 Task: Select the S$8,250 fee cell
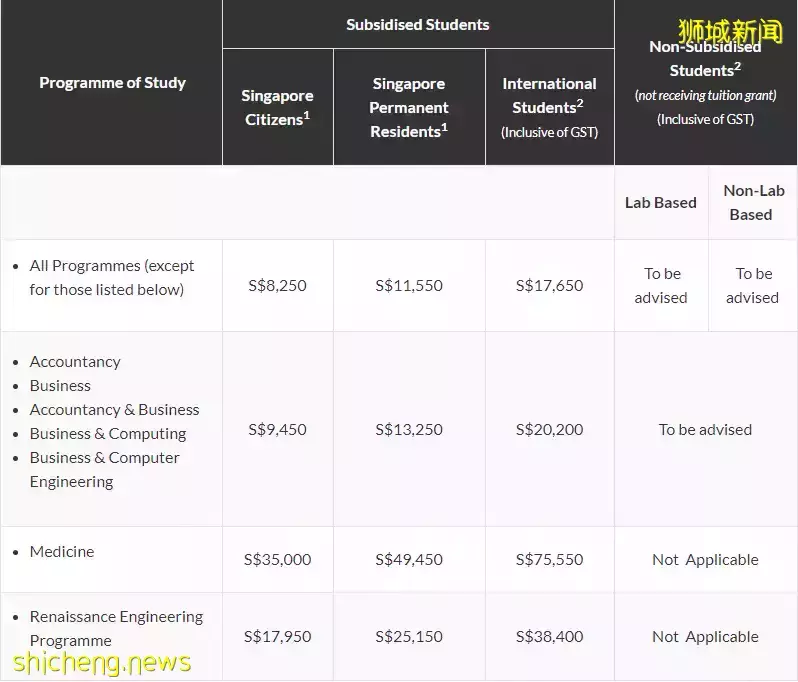(x=277, y=286)
